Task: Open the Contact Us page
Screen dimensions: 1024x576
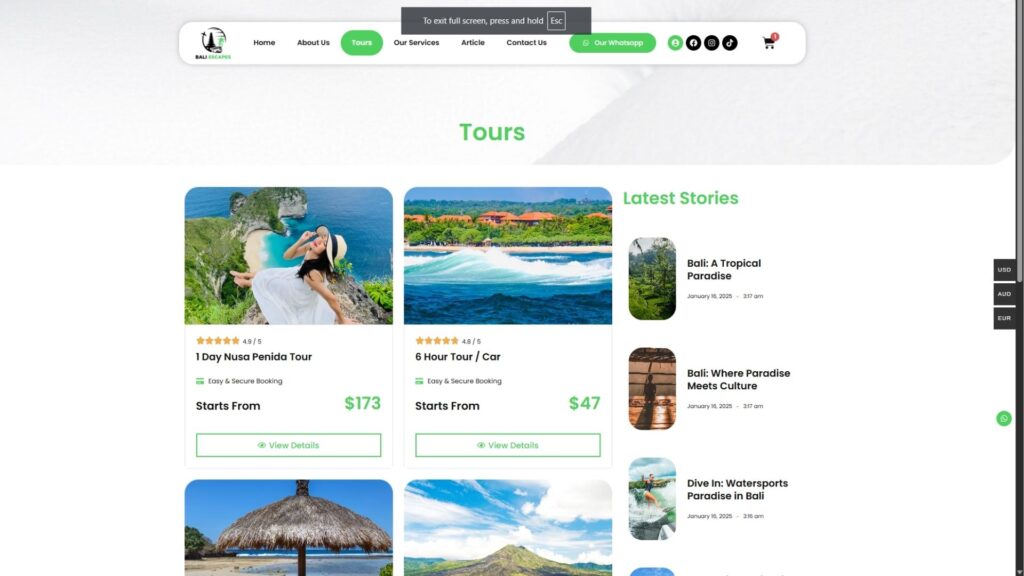Action: point(526,43)
